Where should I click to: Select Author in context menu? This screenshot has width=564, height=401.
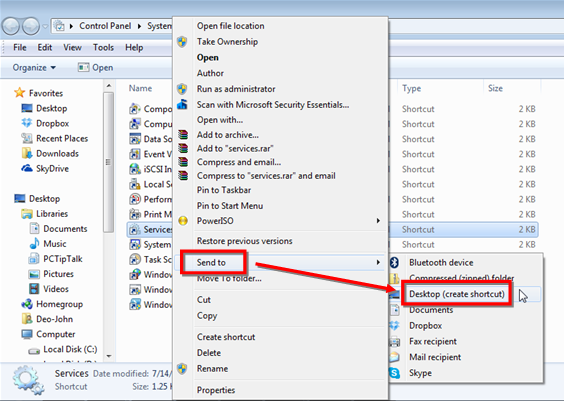210,73
